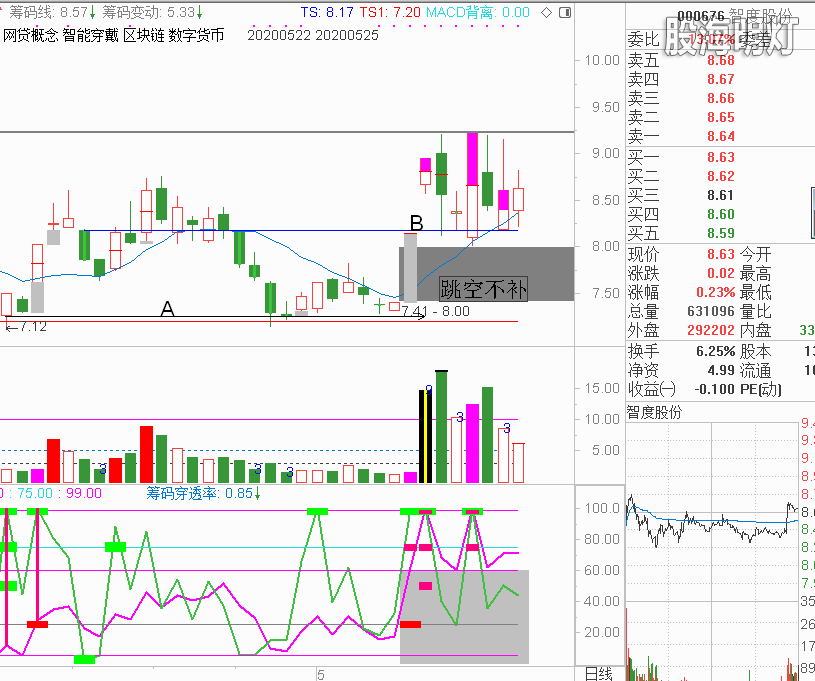Click the 卖一 ask price 8.64
The image size is (815, 681).
pos(720,137)
